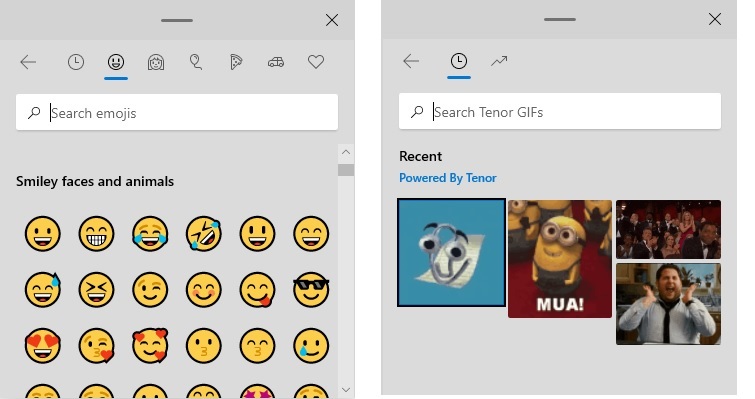Screen dimensions: 755x399
Task: Insert the smiling face with three hearts emoji
Action: point(150,346)
